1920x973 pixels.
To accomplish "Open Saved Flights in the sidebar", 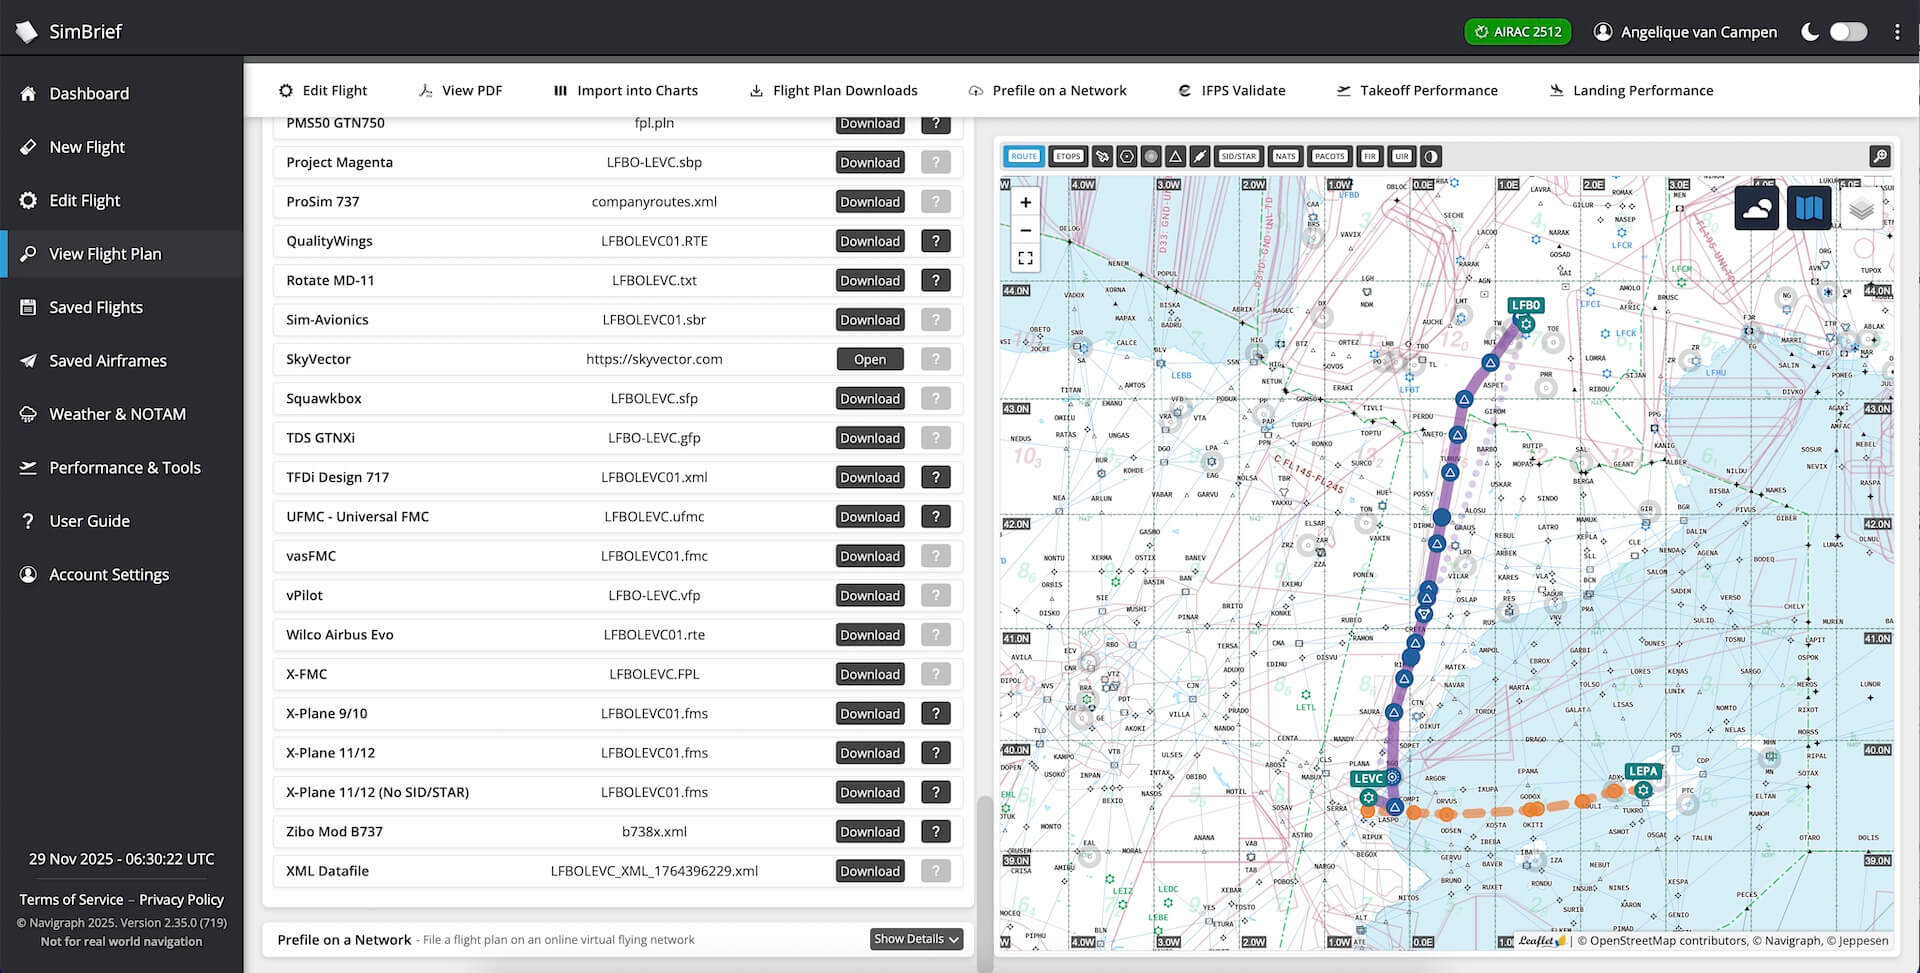I will click(x=96, y=307).
